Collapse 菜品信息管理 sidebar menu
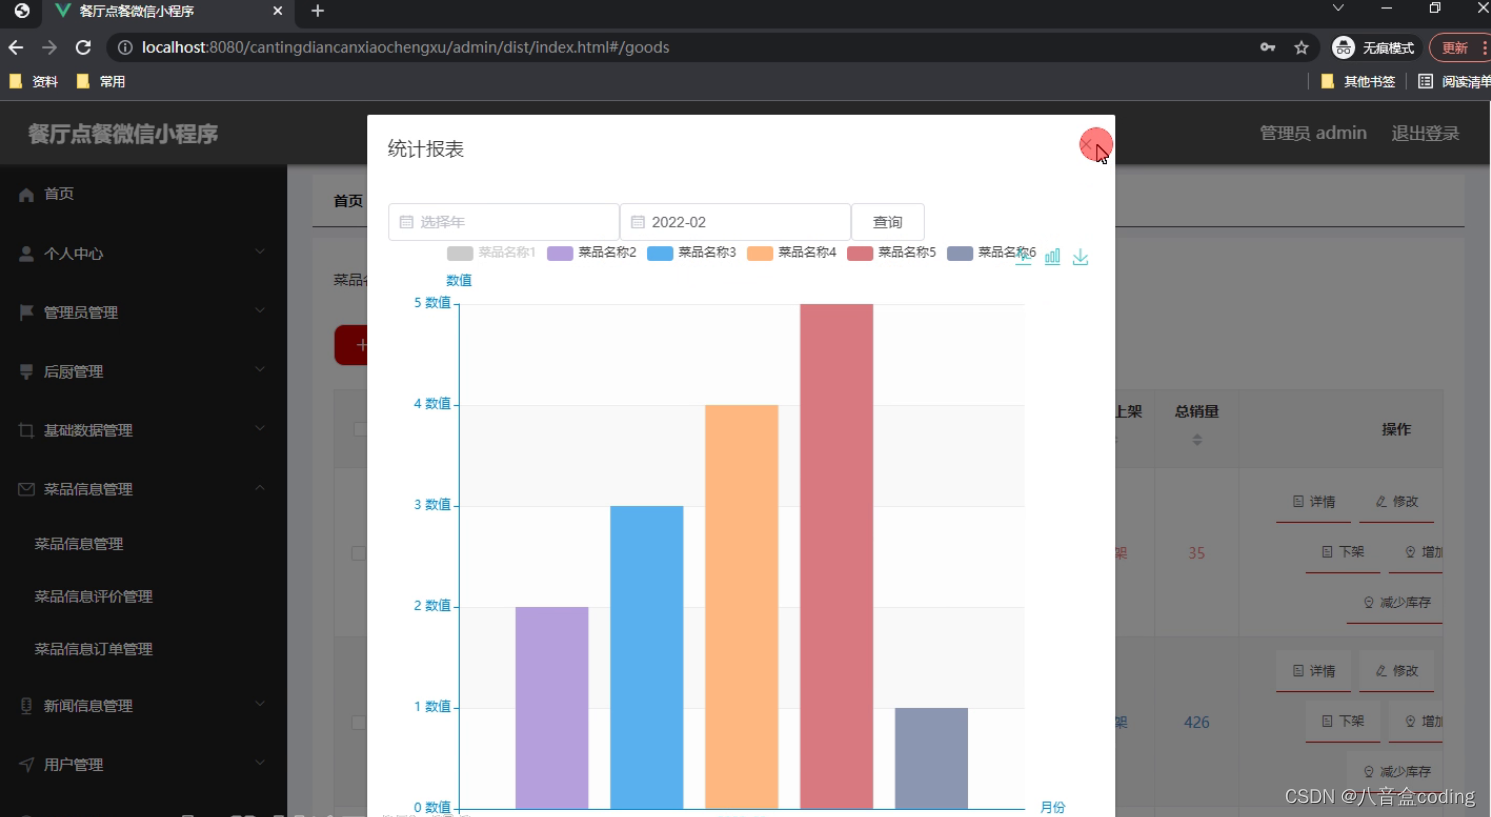Screen dimensions: 1491x817 pyautogui.click(x=143, y=489)
